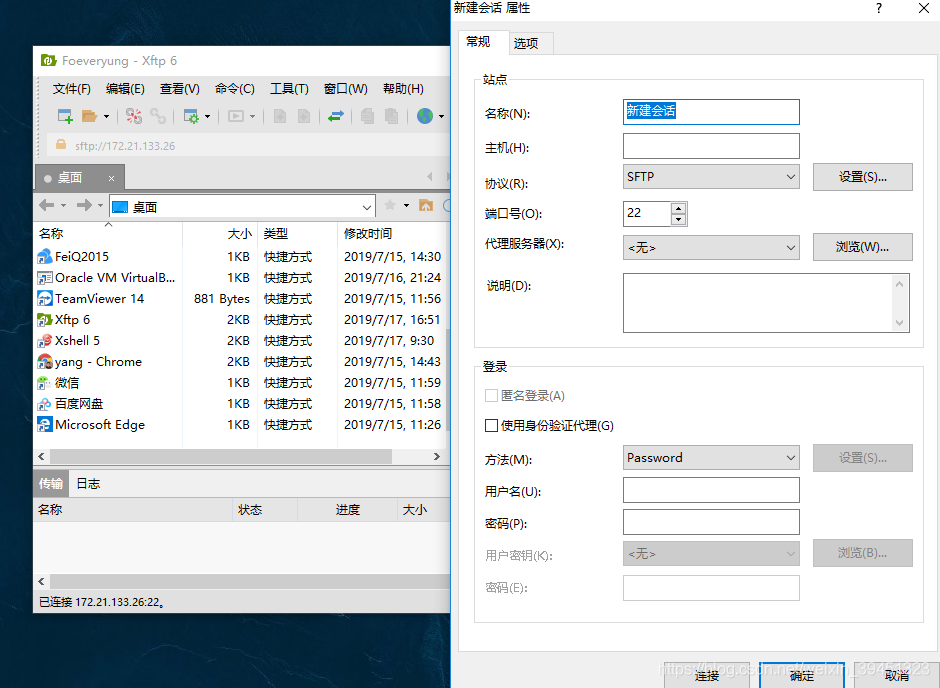Click the 主机(H) input field

(x=711, y=146)
